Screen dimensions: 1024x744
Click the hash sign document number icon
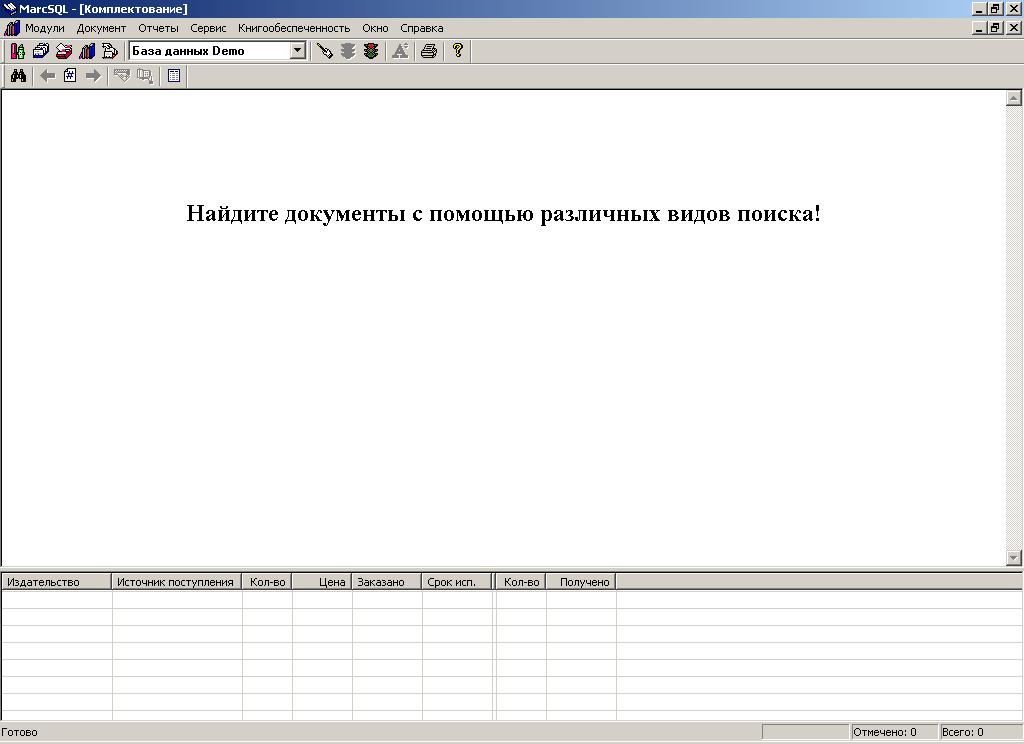tap(70, 76)
